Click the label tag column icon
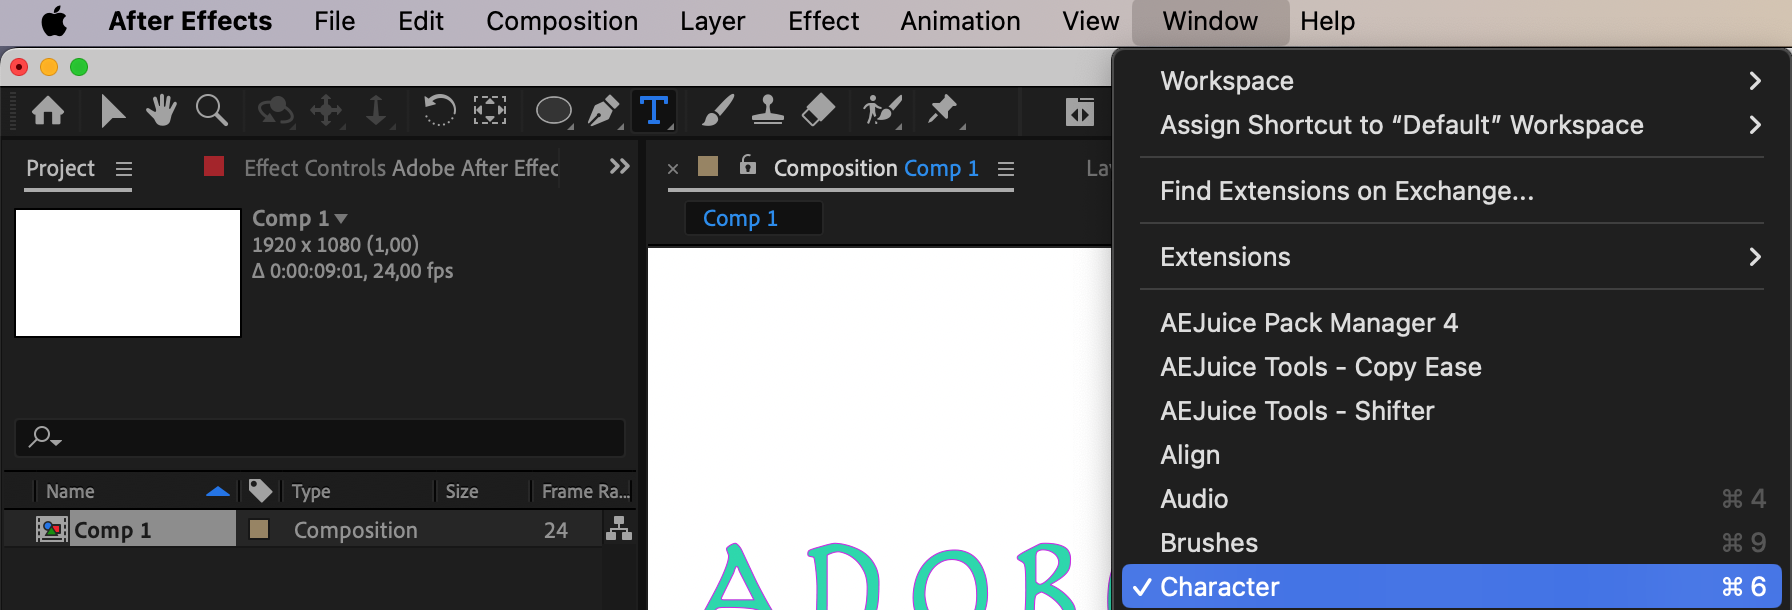Image resolution: width=1792 pixels, height=610 pixels. tap(260, 490)
